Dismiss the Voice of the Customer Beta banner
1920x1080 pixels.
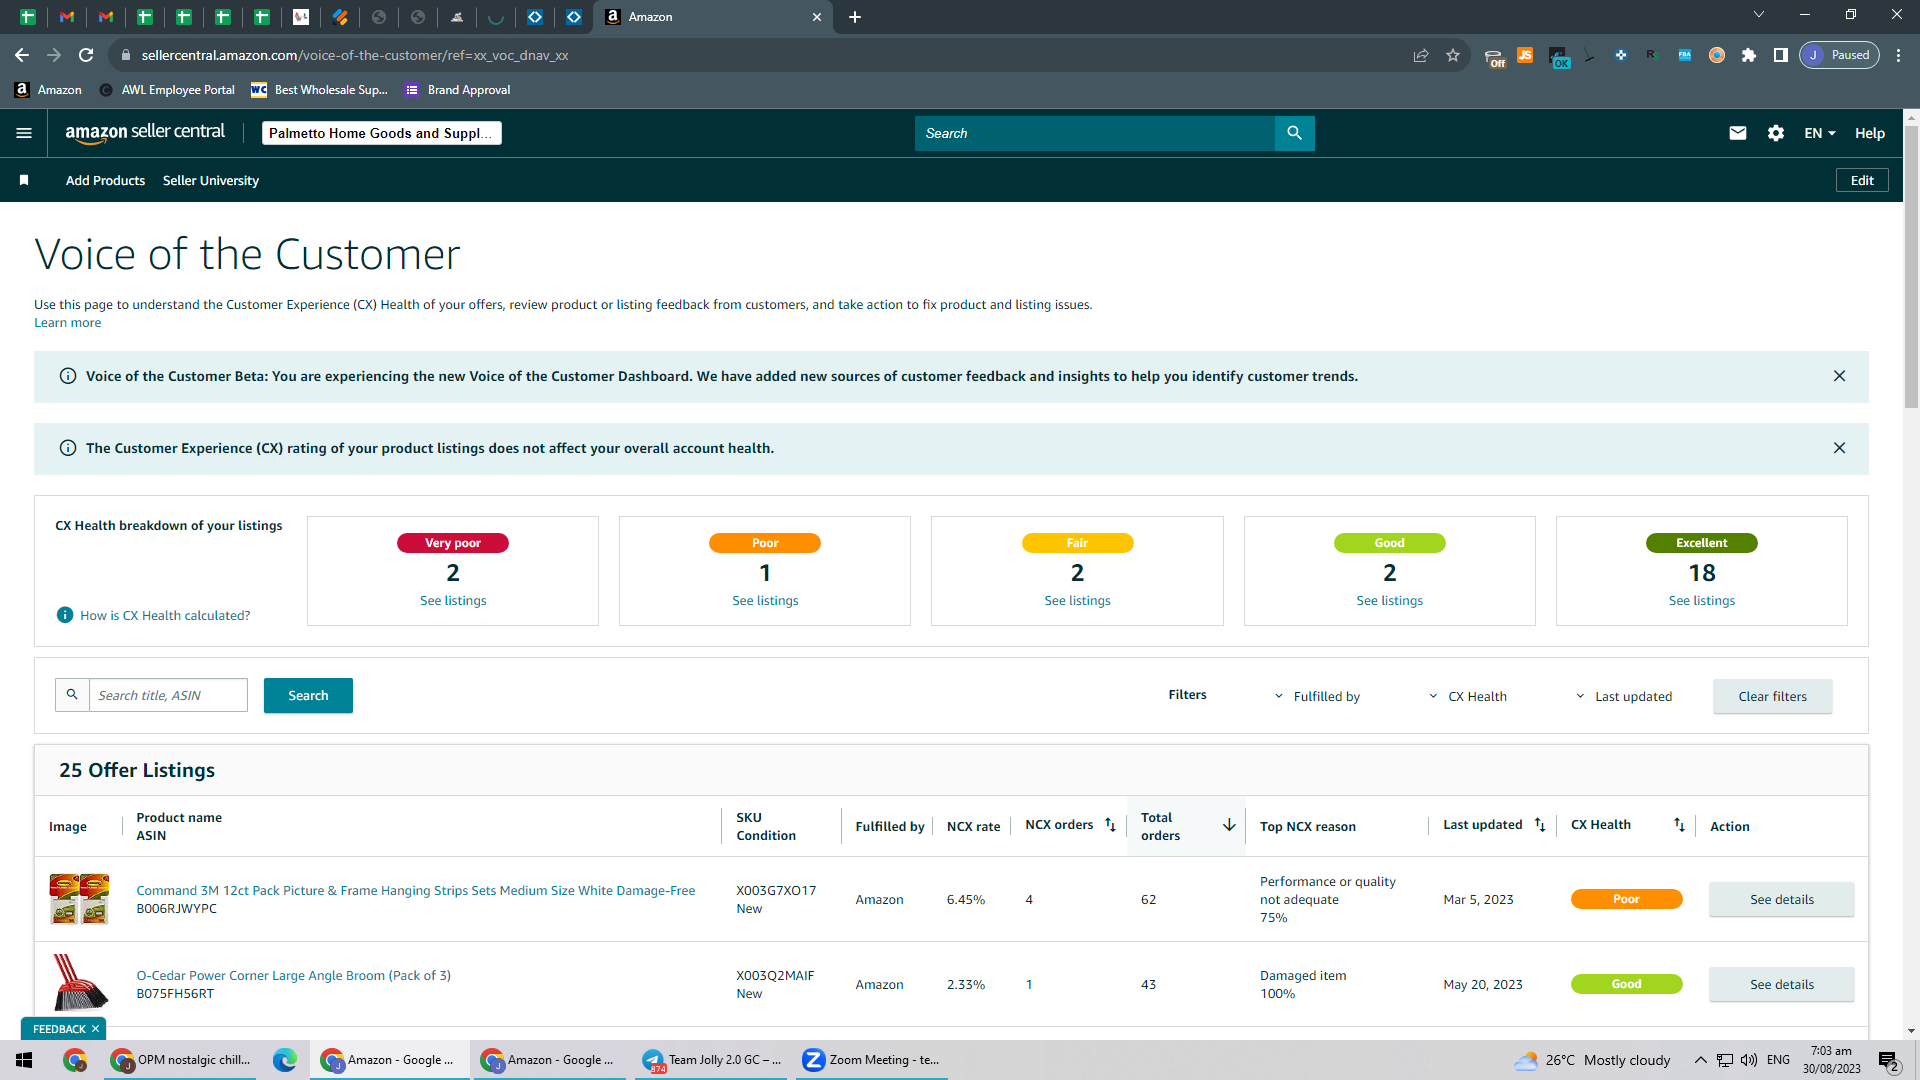pyautogui.click(x=1839, y=376)
